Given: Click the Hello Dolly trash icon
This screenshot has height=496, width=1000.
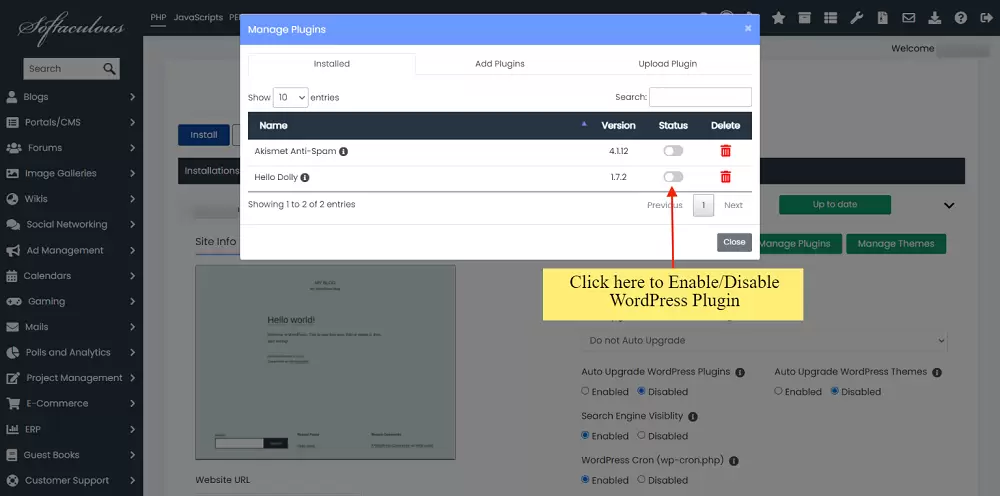Looking at the screenshot, I should point(725,177).
